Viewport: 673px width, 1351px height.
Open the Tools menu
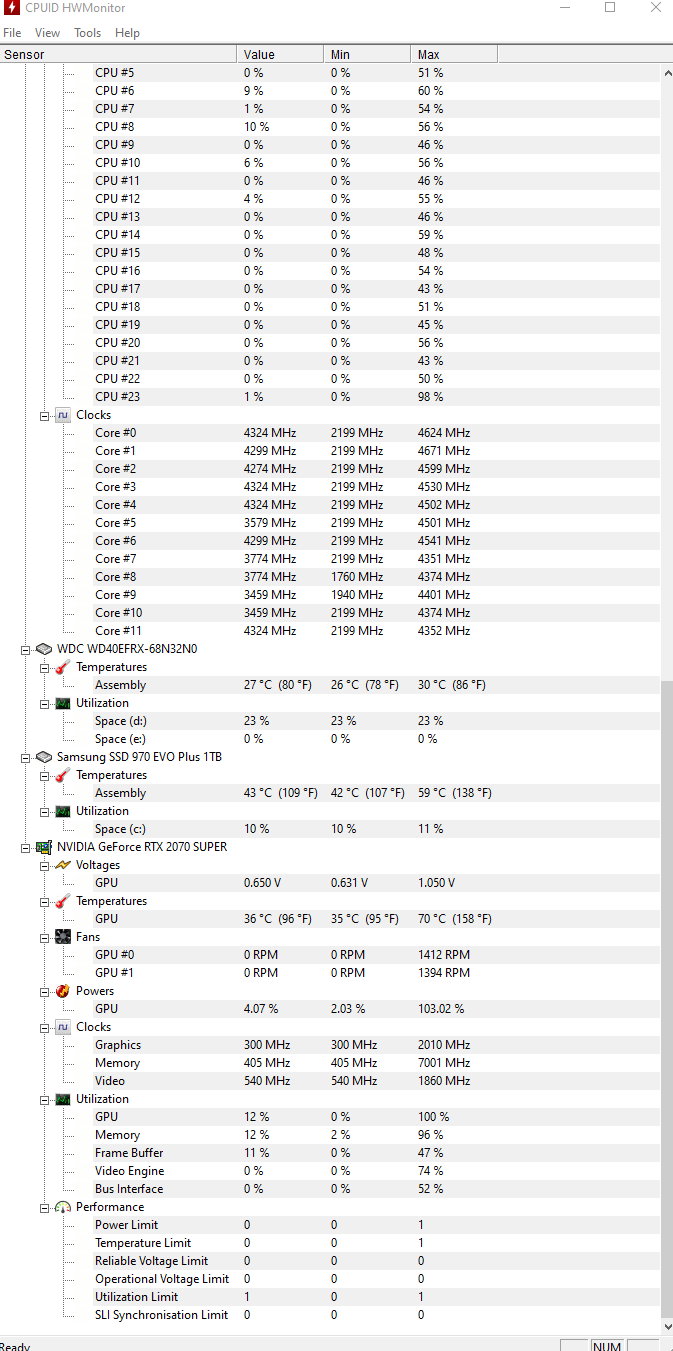click(x=87, y=33)
